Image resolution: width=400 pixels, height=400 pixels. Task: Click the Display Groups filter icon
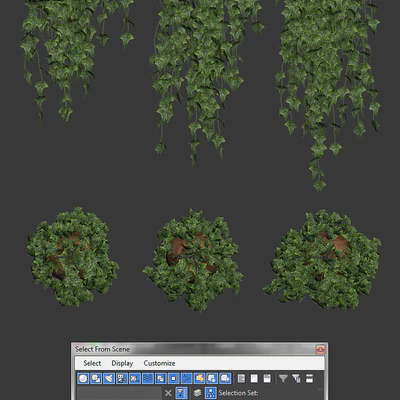[161, 378]
